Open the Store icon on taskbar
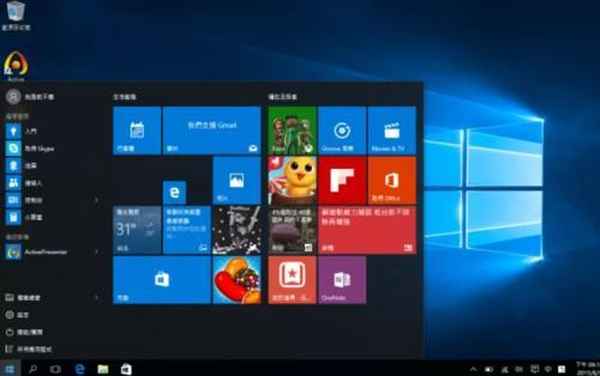Image resolution: width=600 pixels, height=376 pixels. click(x=126, y=369)
